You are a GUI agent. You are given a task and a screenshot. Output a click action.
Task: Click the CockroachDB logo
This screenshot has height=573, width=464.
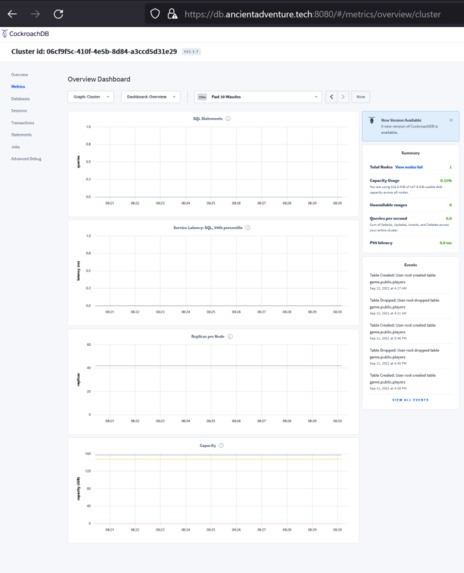coord(25,34)
